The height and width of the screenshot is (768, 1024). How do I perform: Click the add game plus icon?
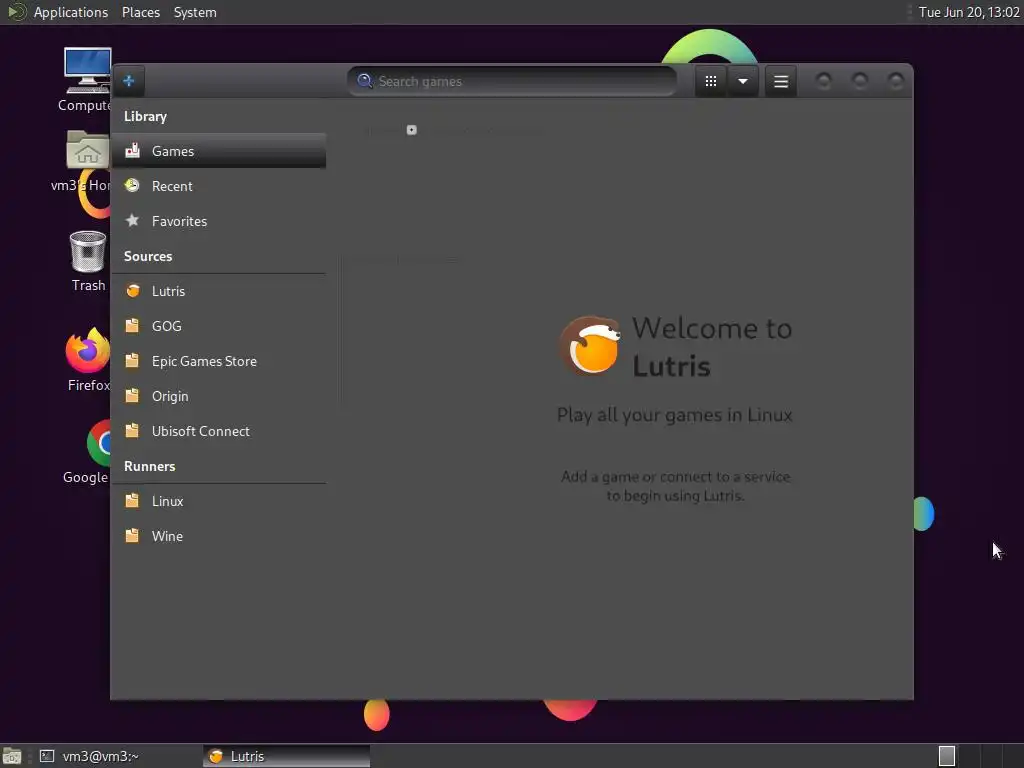coord(129,80)
